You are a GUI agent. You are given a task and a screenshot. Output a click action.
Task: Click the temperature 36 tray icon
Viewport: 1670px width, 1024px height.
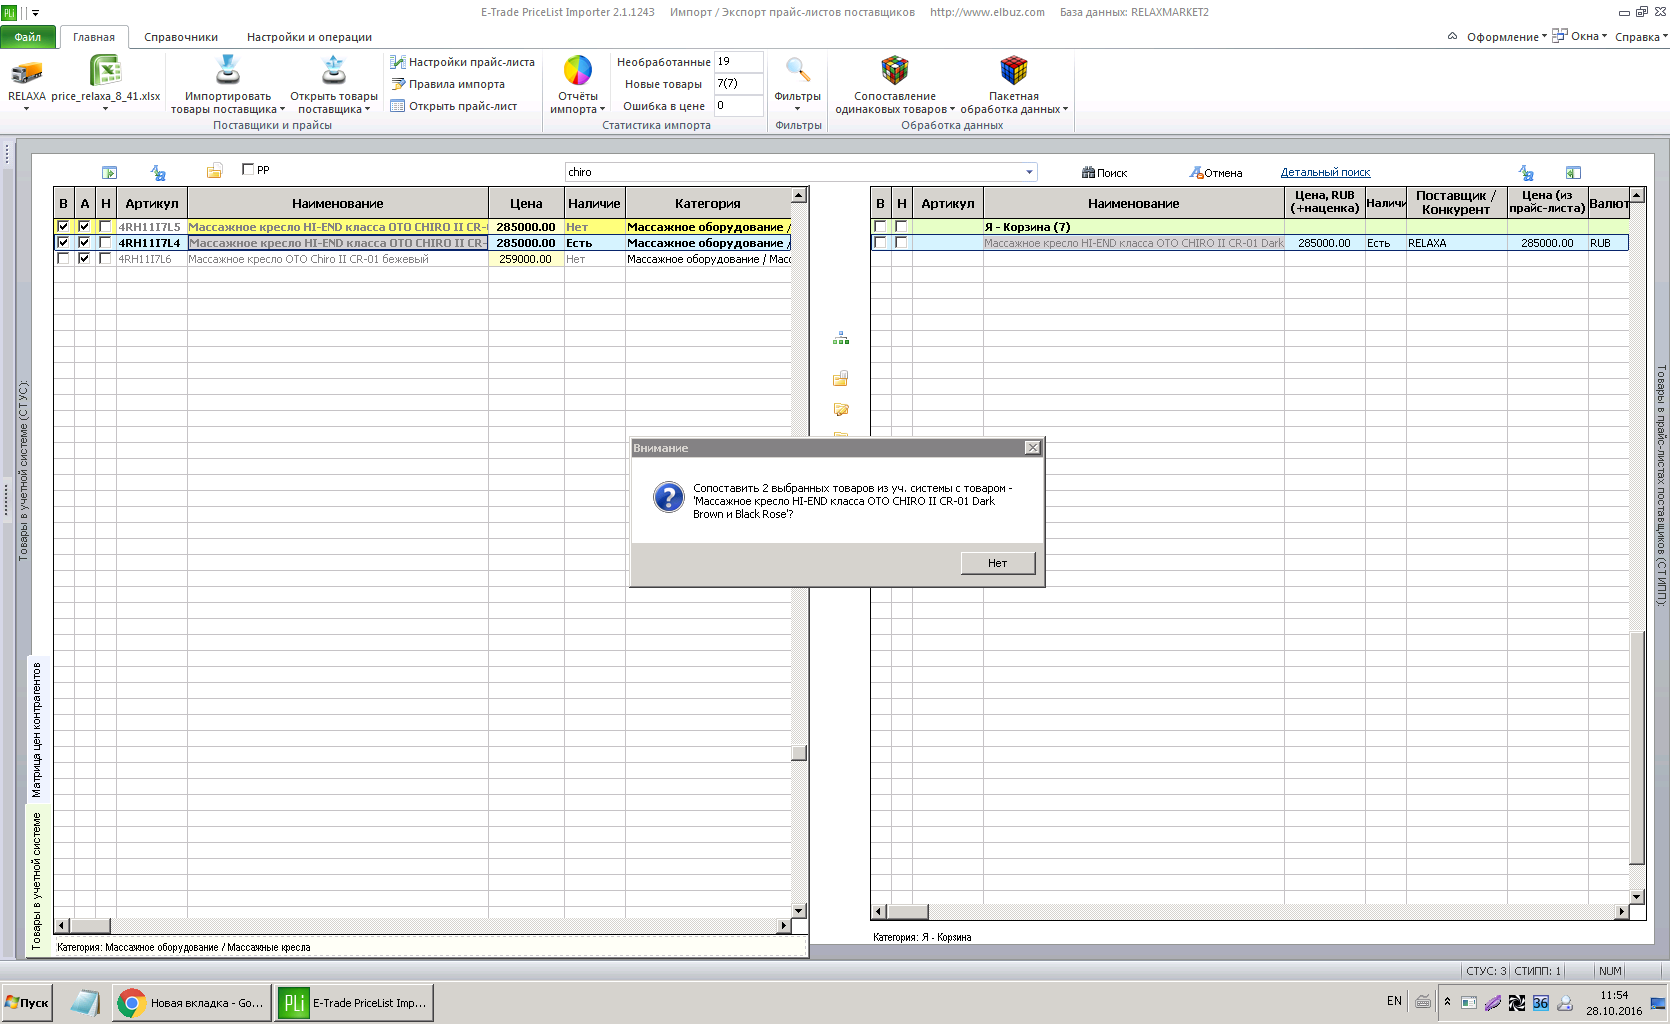(1540, 1002)
